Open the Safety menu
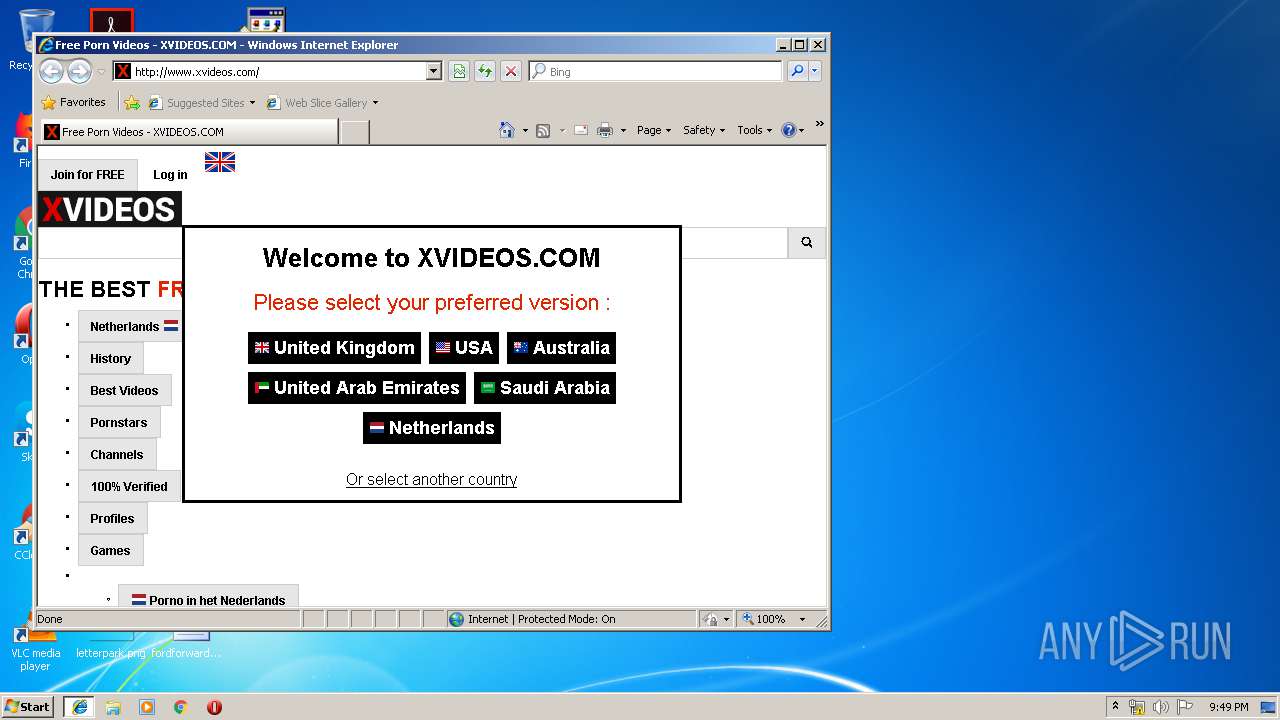 pos(704,130)
